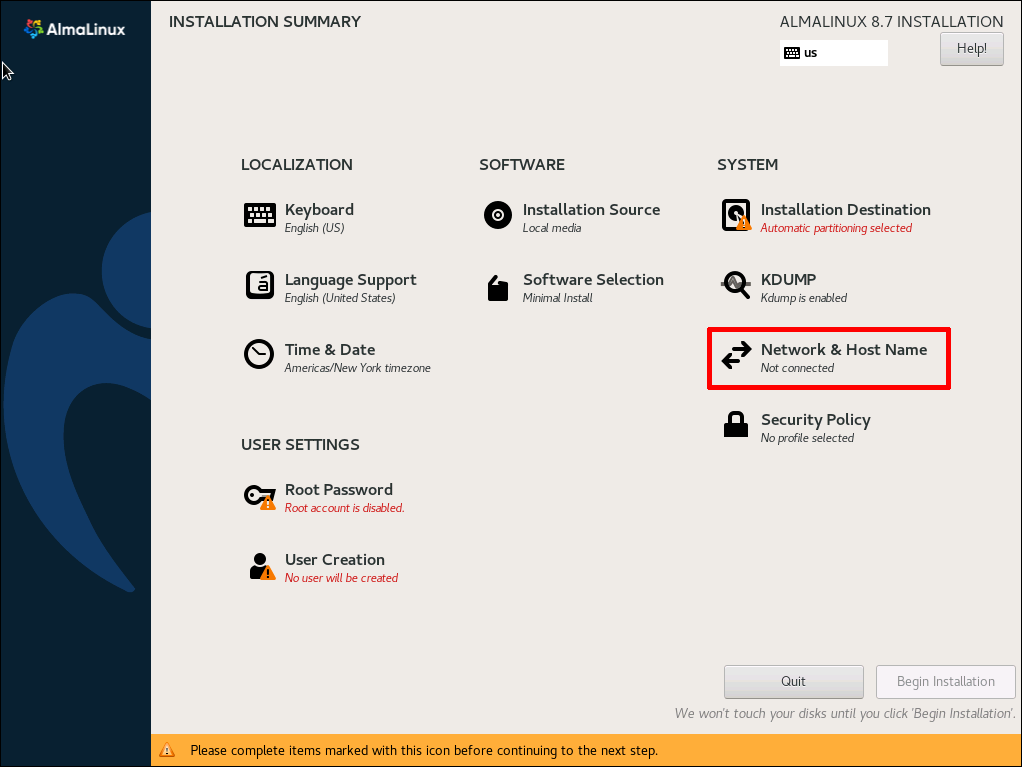Click the Begin Installation button
Screen dimensions: 1022x767
[x=946, y=682]
